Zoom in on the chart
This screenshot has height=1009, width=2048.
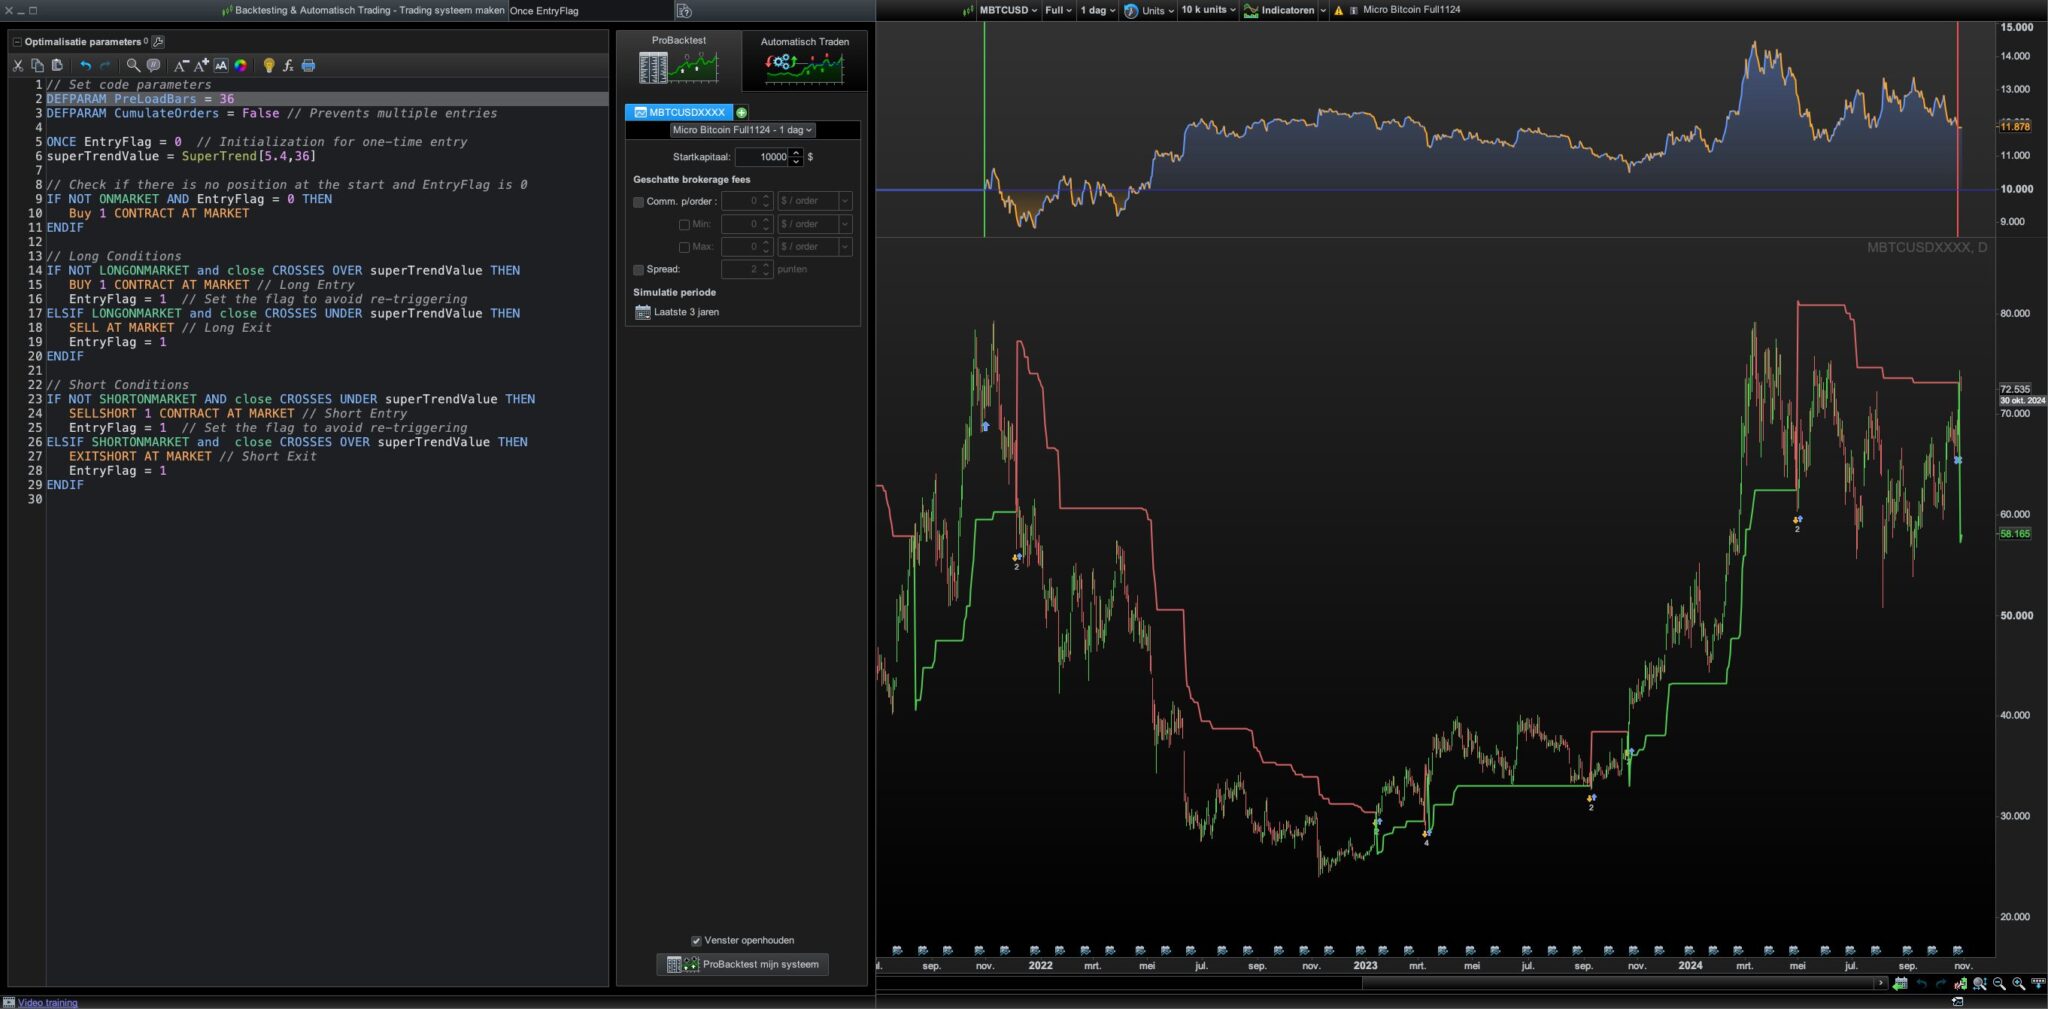pos(2019,984)
